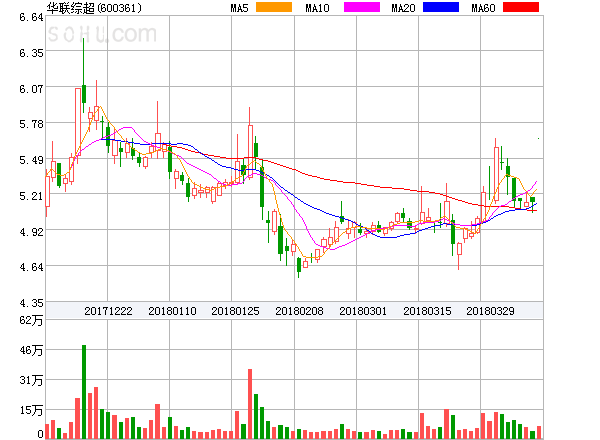
Task: Click the 6.64 price axis label
Action: point(31,17)
